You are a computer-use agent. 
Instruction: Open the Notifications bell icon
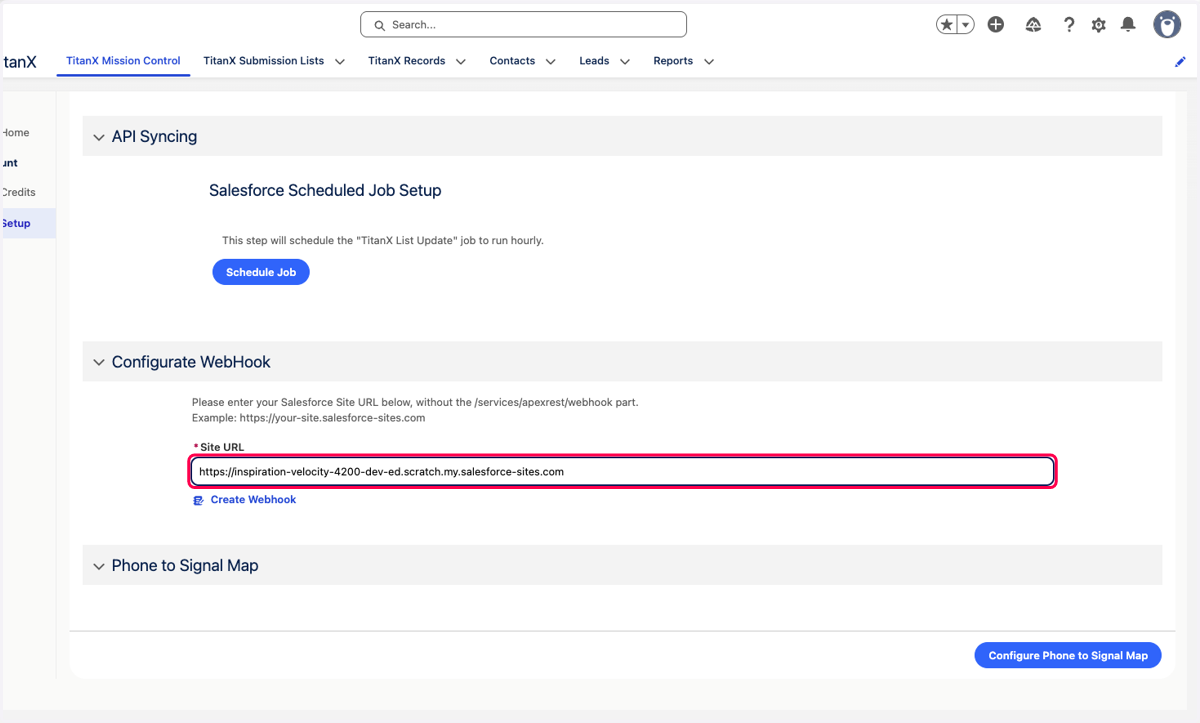click(1128, 25)
